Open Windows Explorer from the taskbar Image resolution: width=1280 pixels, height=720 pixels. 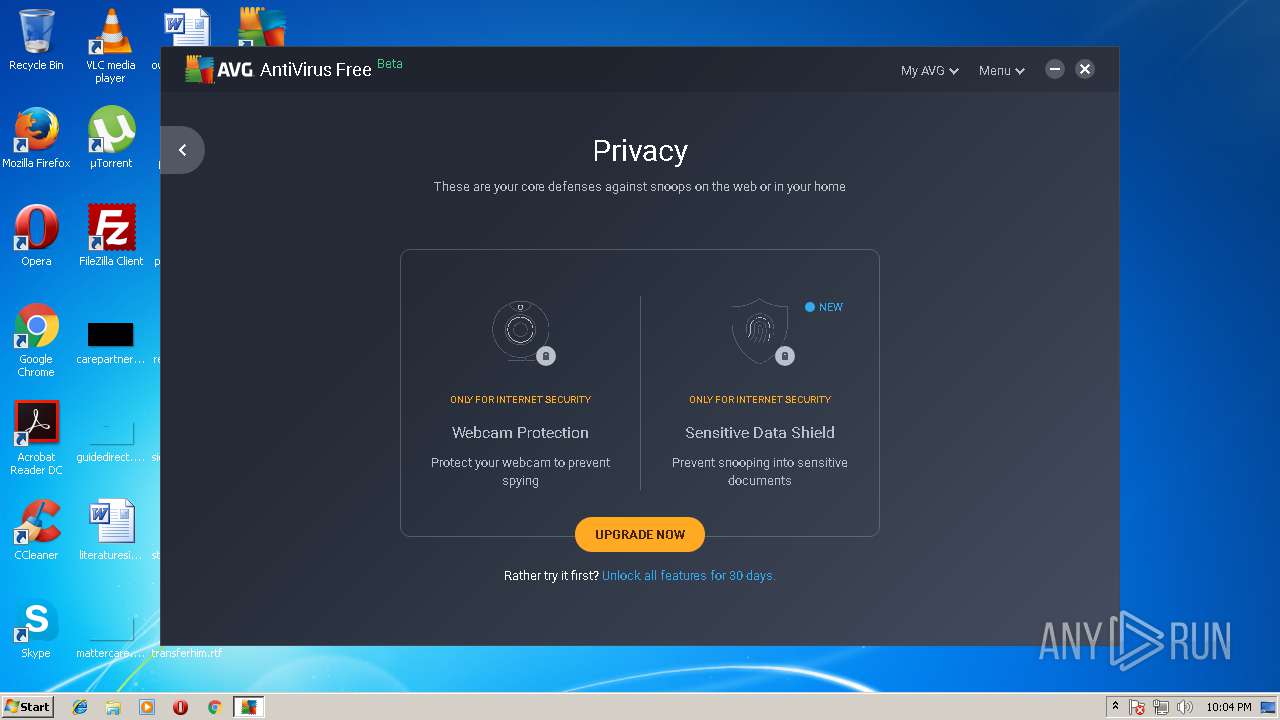tap(113, 707)
